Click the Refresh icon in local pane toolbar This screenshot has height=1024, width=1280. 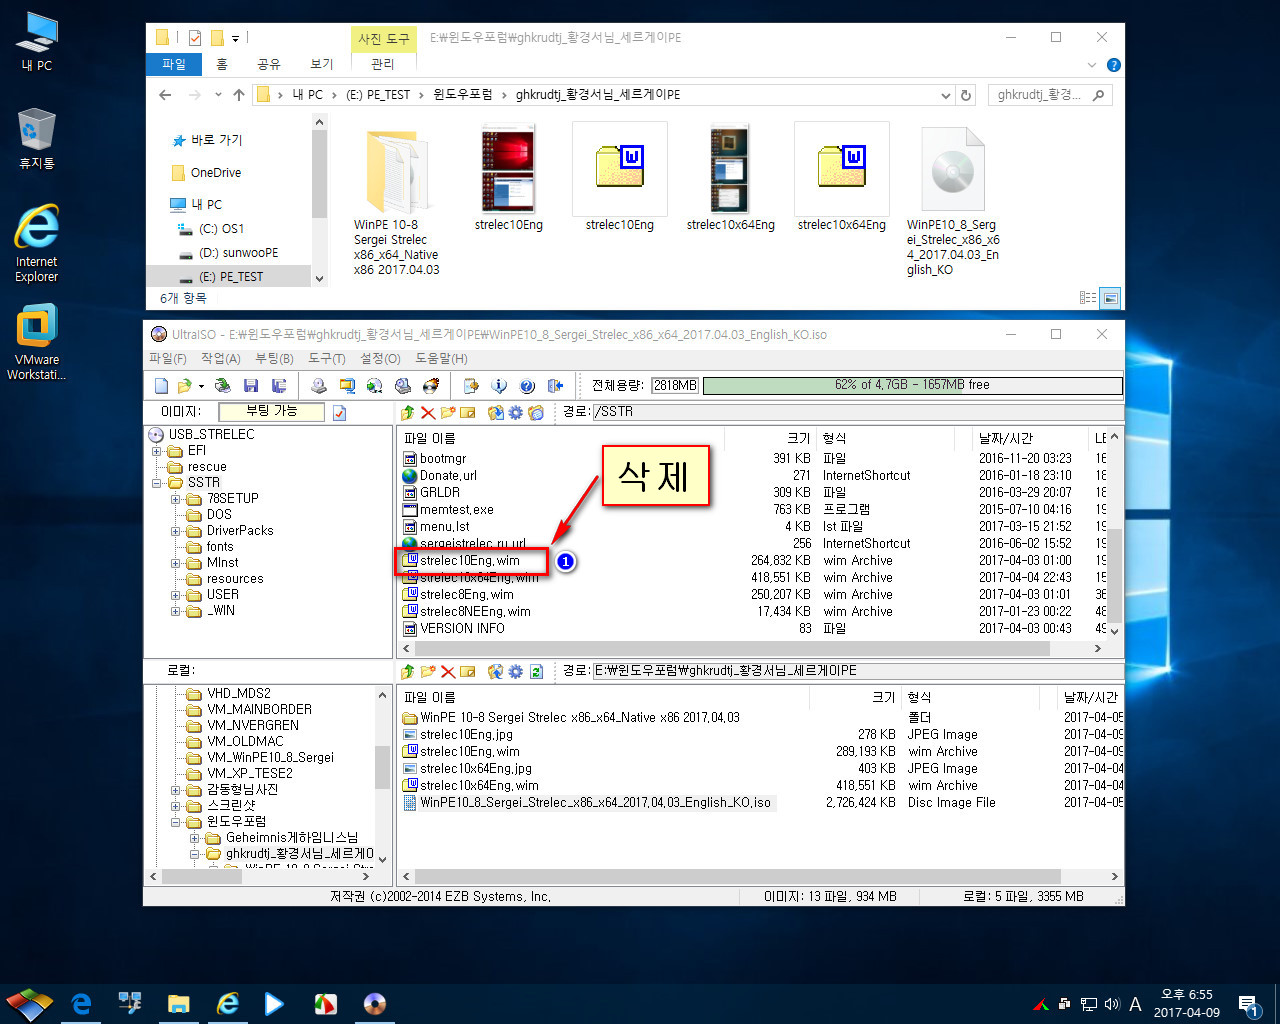tap(536, 671)
